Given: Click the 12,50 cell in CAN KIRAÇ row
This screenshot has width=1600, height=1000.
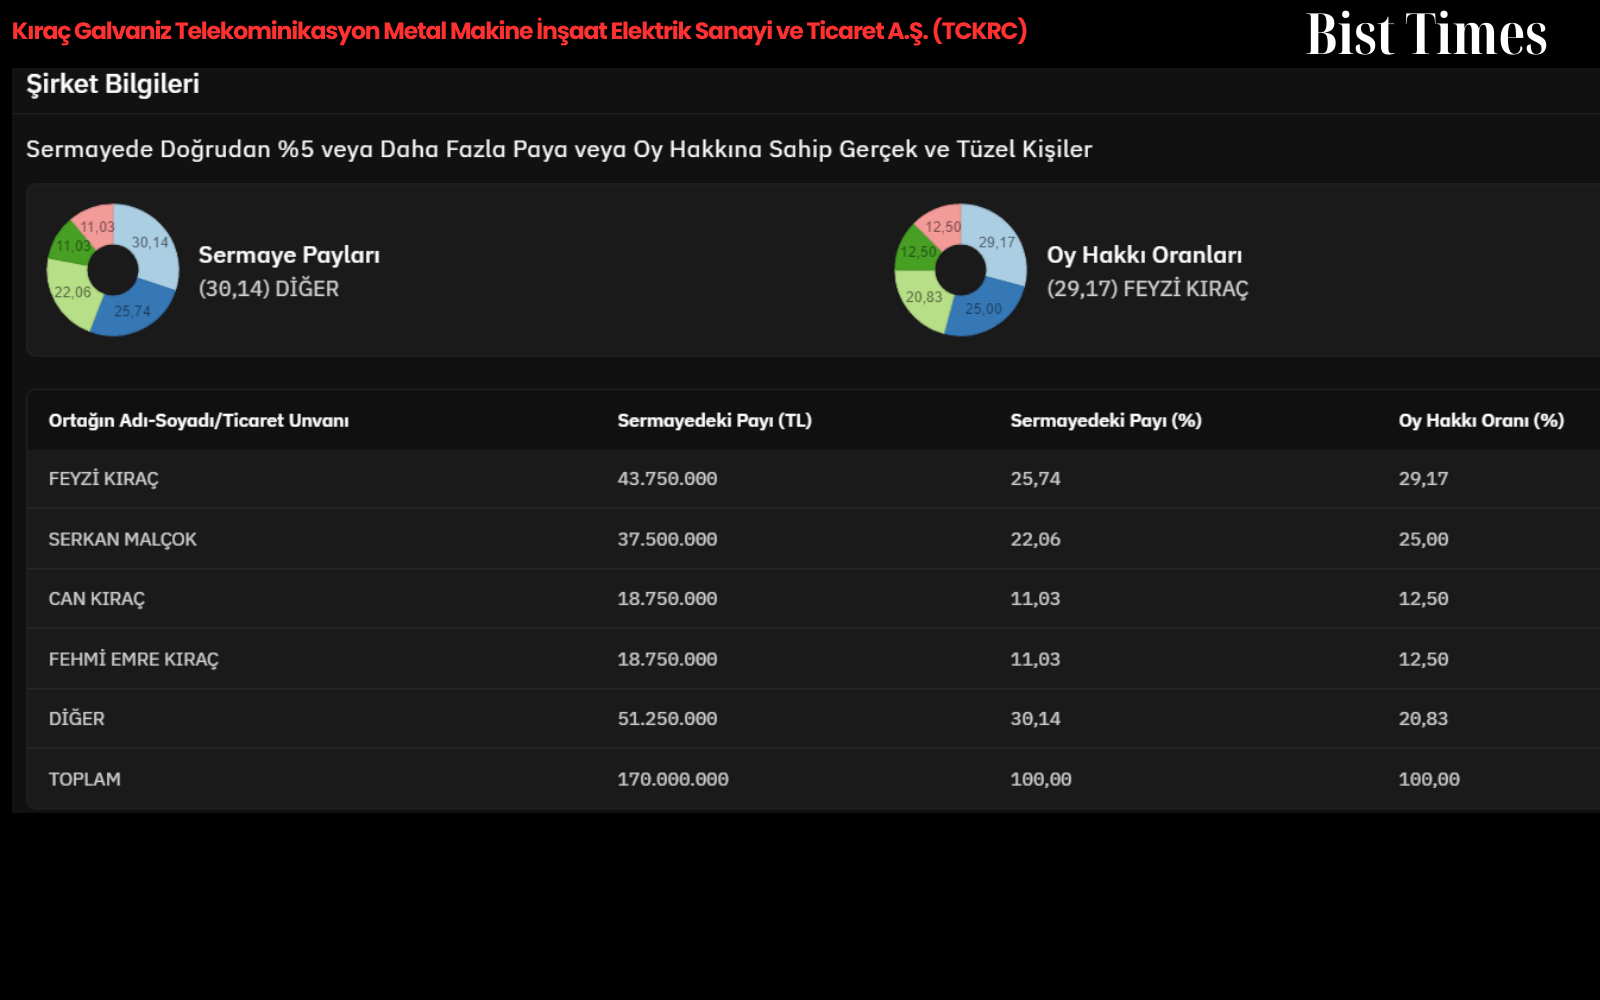Looking at the screenshot, I should pyautogui.click(x=1423, y=599).
